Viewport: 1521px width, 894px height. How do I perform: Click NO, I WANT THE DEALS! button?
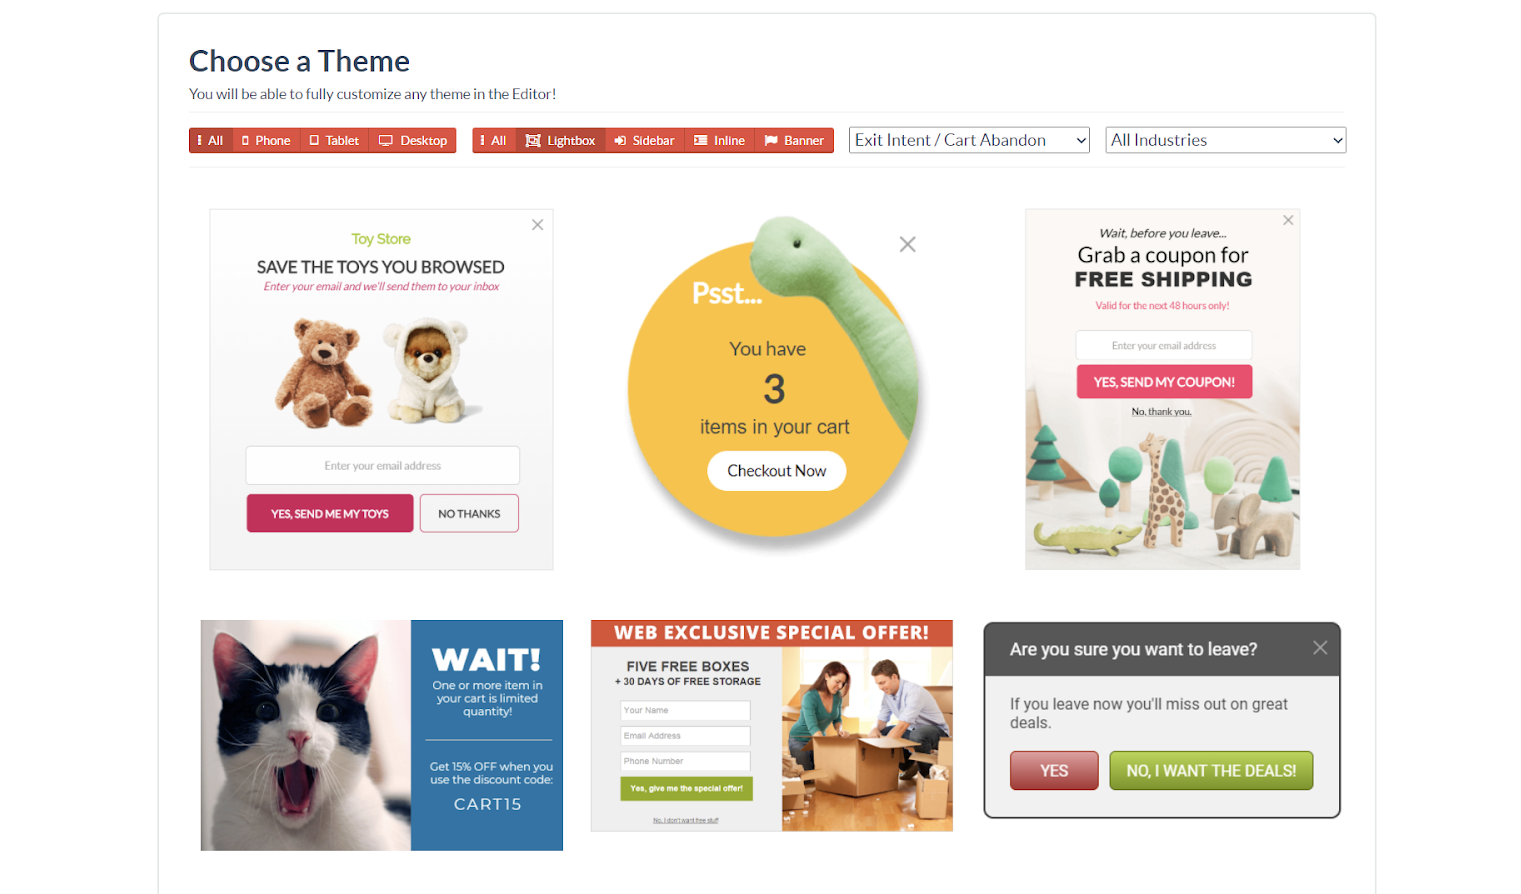[x=1211, y=771]
